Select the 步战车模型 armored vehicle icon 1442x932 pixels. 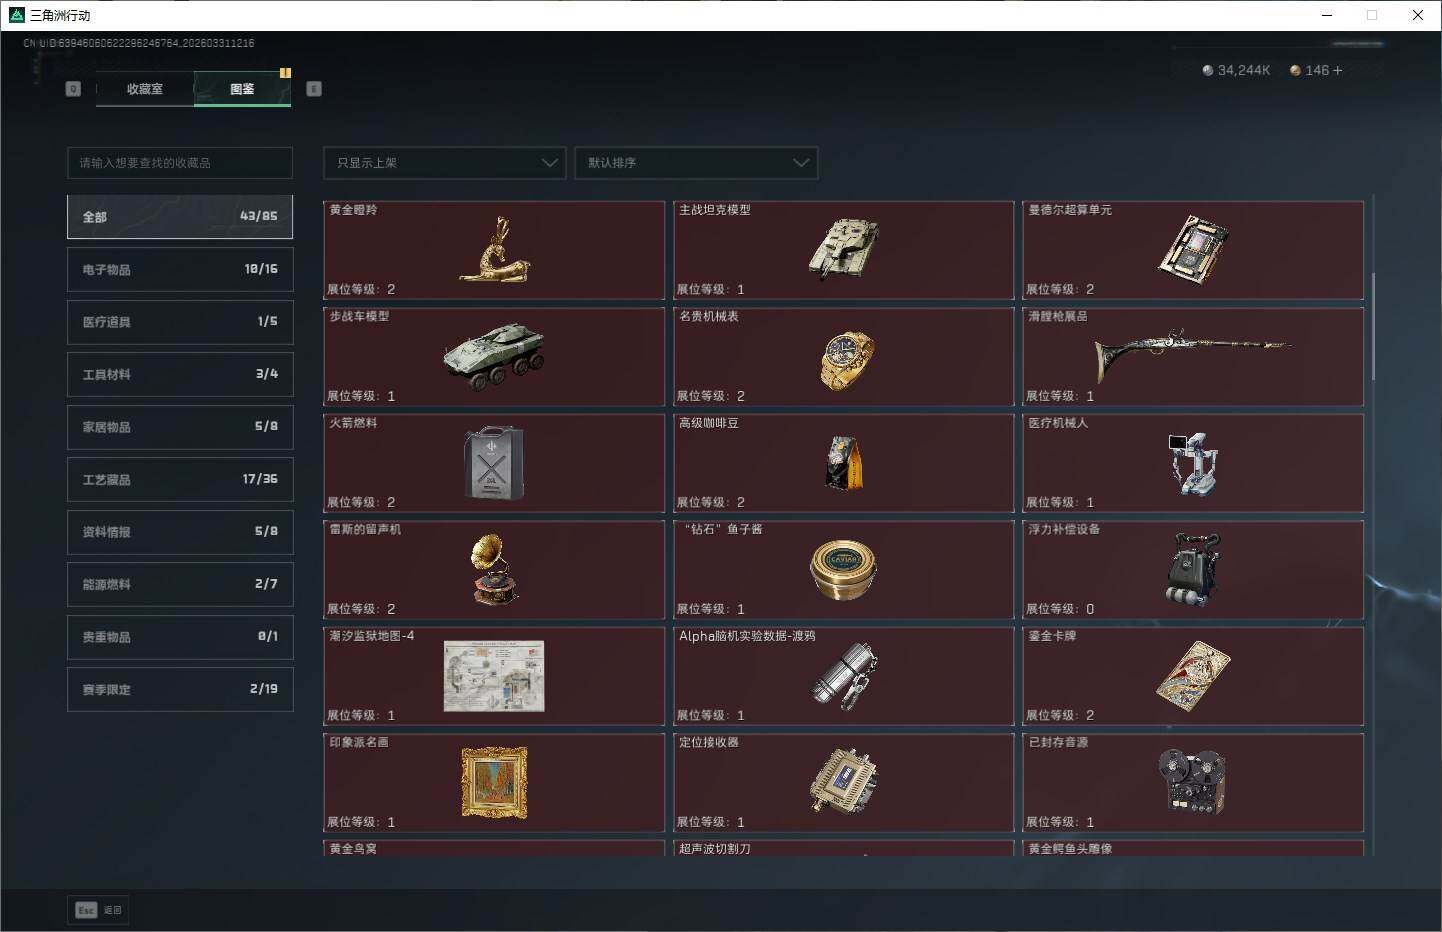pos(494,356)
